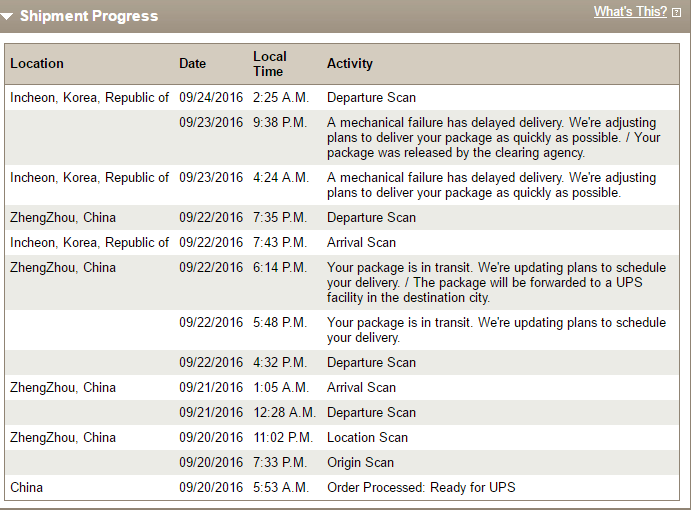
Task: Click the 09/24/2016 Departure Scan activity
Action: coord(372,97)
